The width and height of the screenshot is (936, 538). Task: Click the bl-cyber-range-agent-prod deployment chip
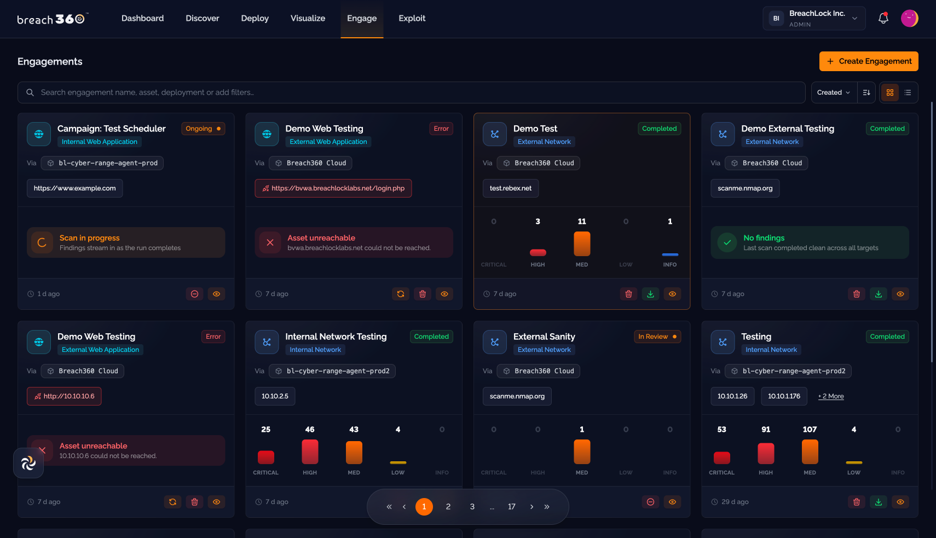pos(102,163)
